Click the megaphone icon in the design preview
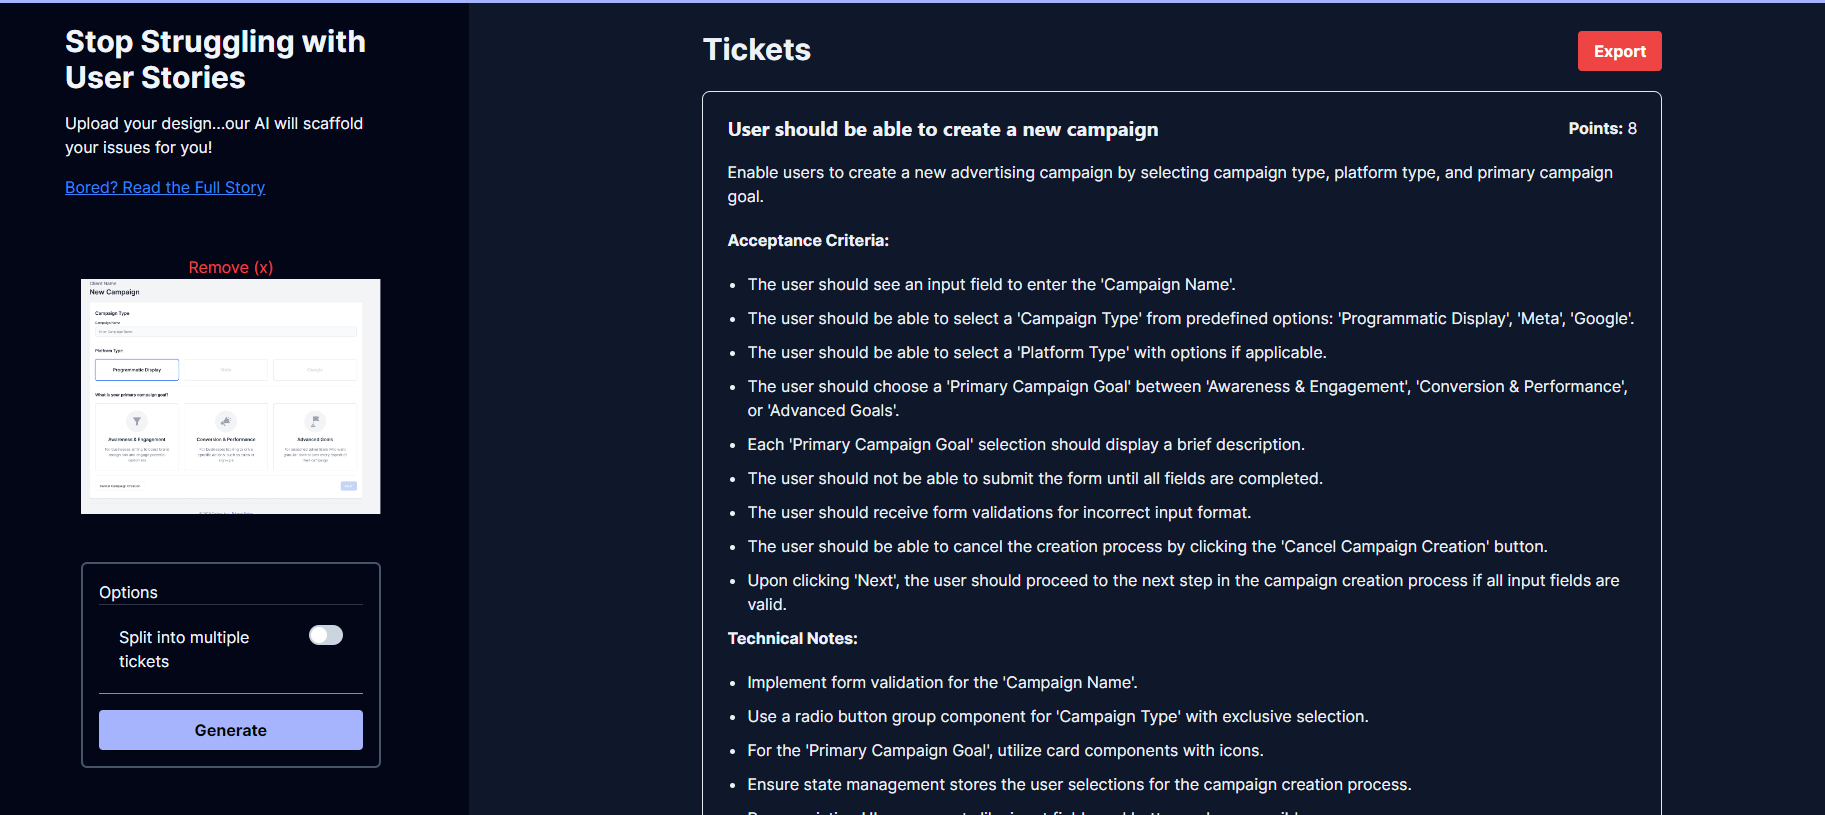The image size is (1825, 815). coord(226,421)
